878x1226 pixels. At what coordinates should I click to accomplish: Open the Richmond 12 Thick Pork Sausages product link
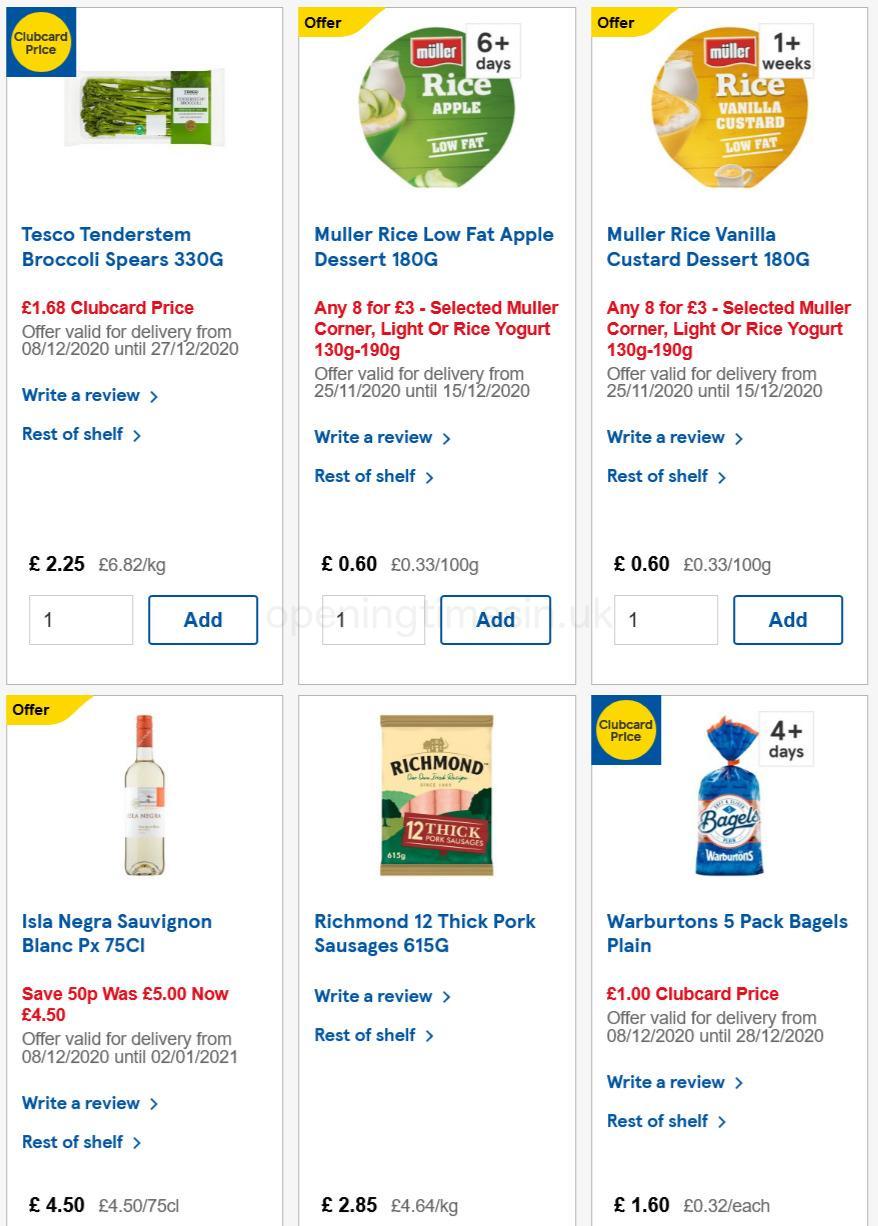pos(424,933)
